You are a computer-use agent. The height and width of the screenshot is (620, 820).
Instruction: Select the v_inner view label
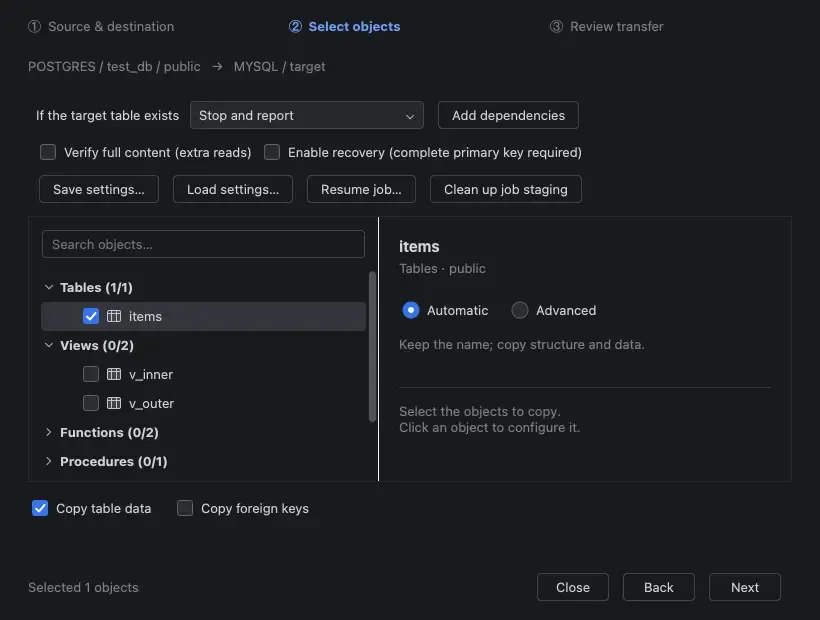coord(151,374)
